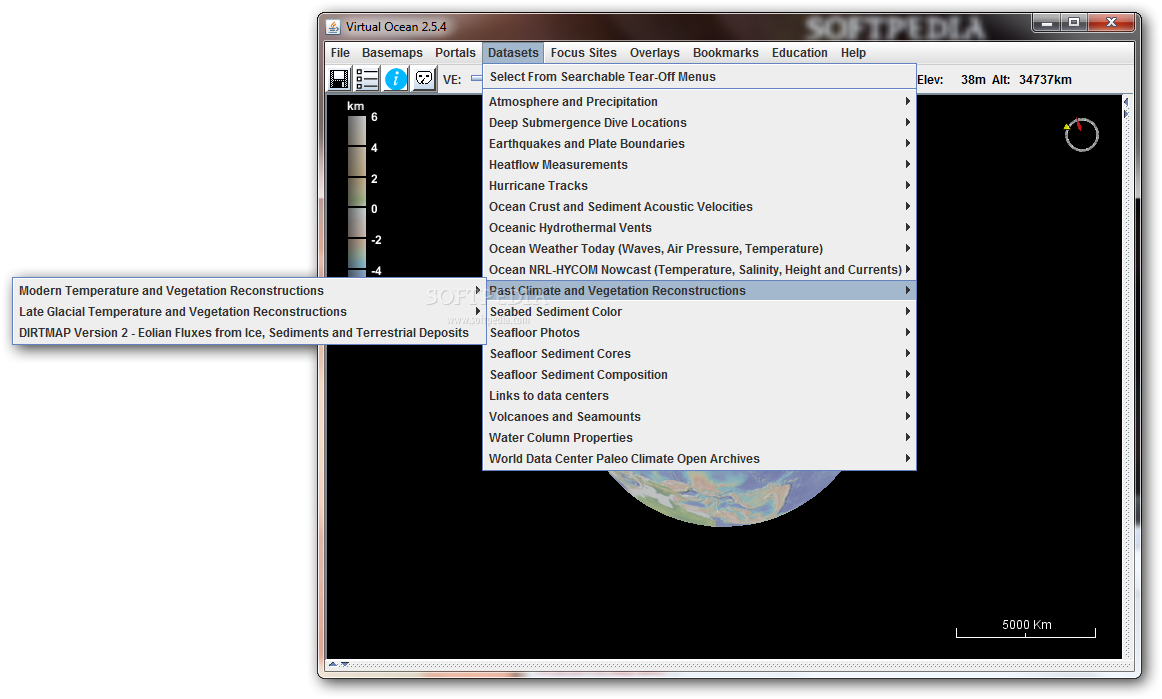The height and width of the screenshot is (699, 1162).
Task: Expand Deep Submergence Dive Locations submenu
Action: 700,122
